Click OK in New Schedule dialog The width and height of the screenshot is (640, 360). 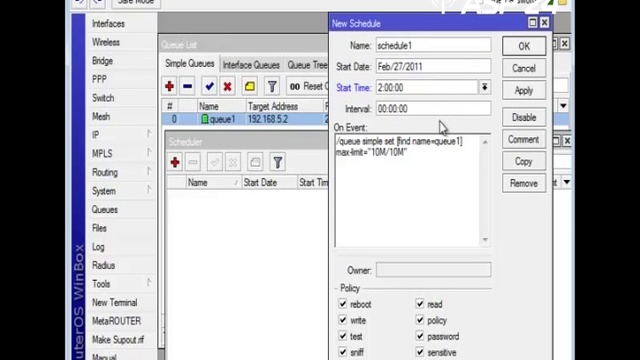click(524, 46)
